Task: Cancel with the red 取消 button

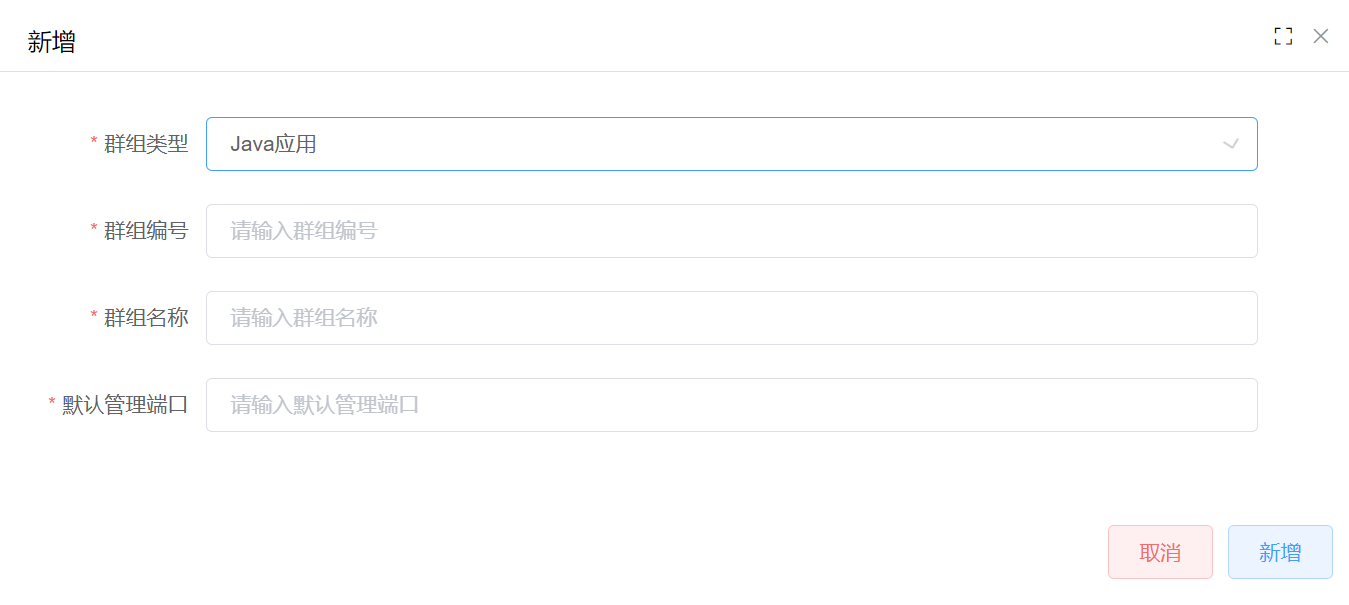Action: point(1160,552)
